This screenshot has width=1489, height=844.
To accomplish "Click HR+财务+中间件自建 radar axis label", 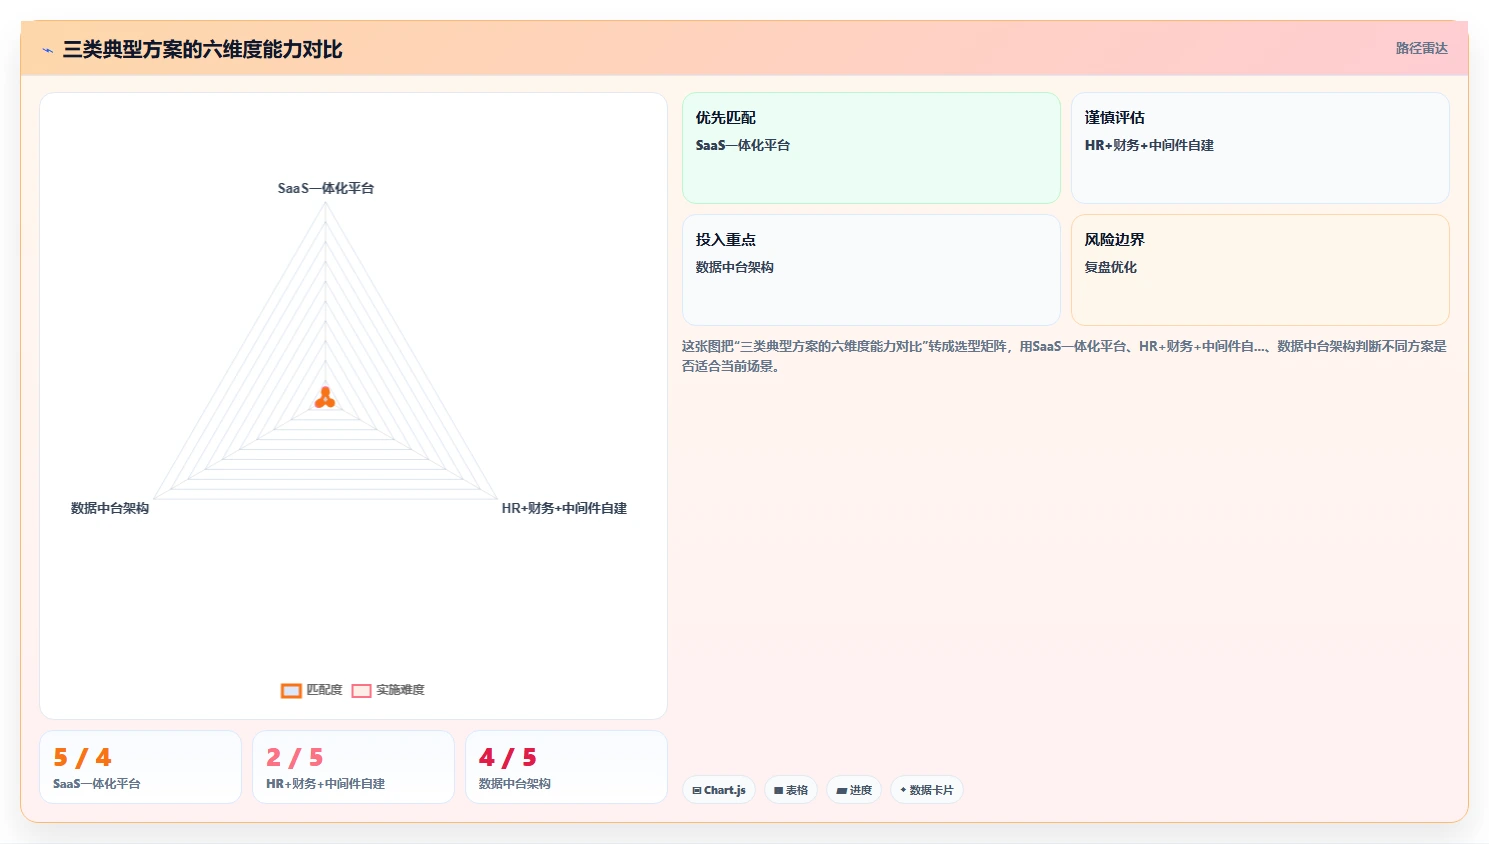I will 564,508.
